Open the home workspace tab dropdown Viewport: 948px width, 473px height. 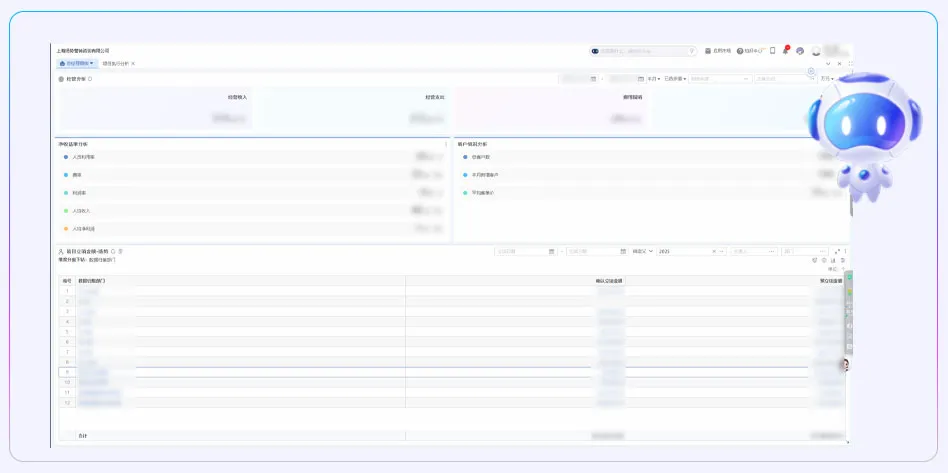pyautogui.click(x=92, y=63)
